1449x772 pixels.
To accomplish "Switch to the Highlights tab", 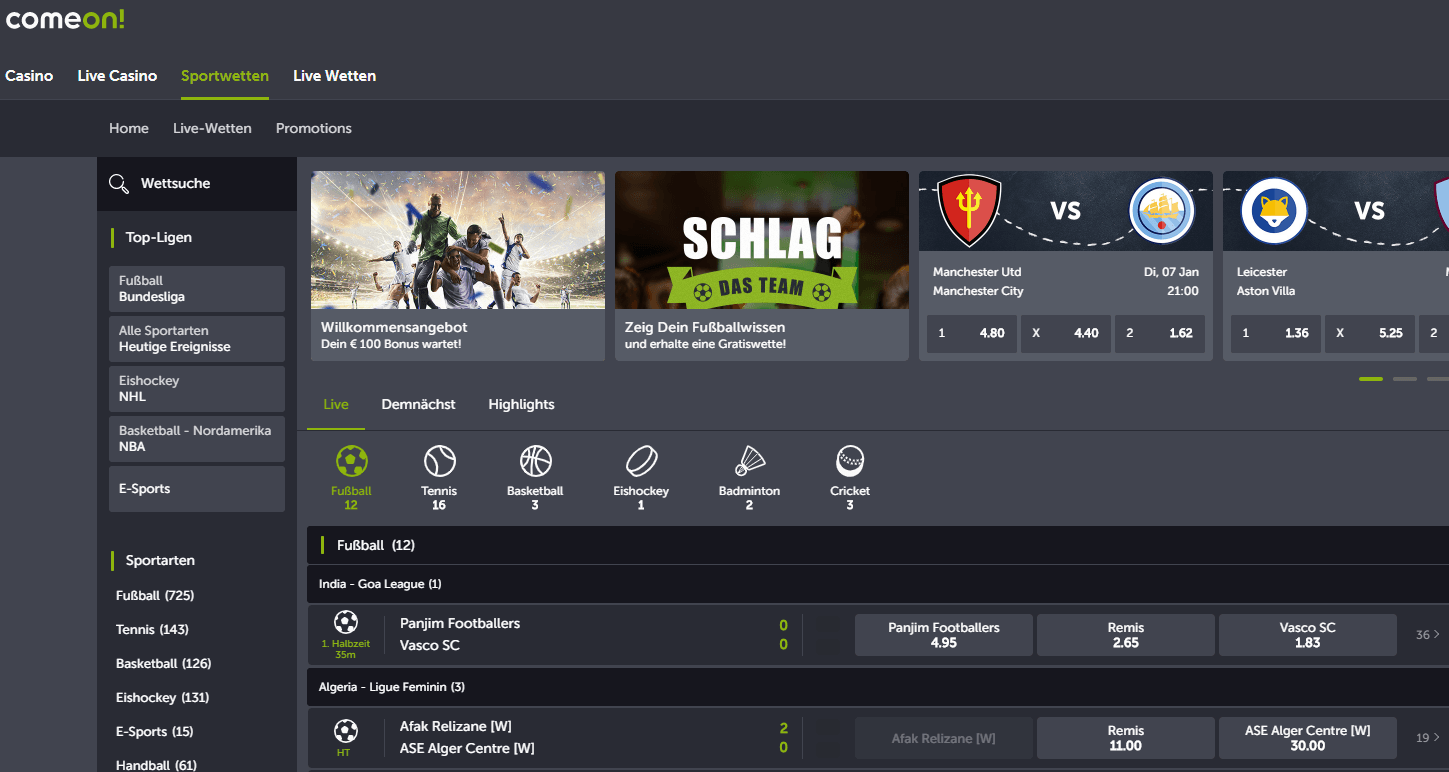I will (x=521, y=404).
